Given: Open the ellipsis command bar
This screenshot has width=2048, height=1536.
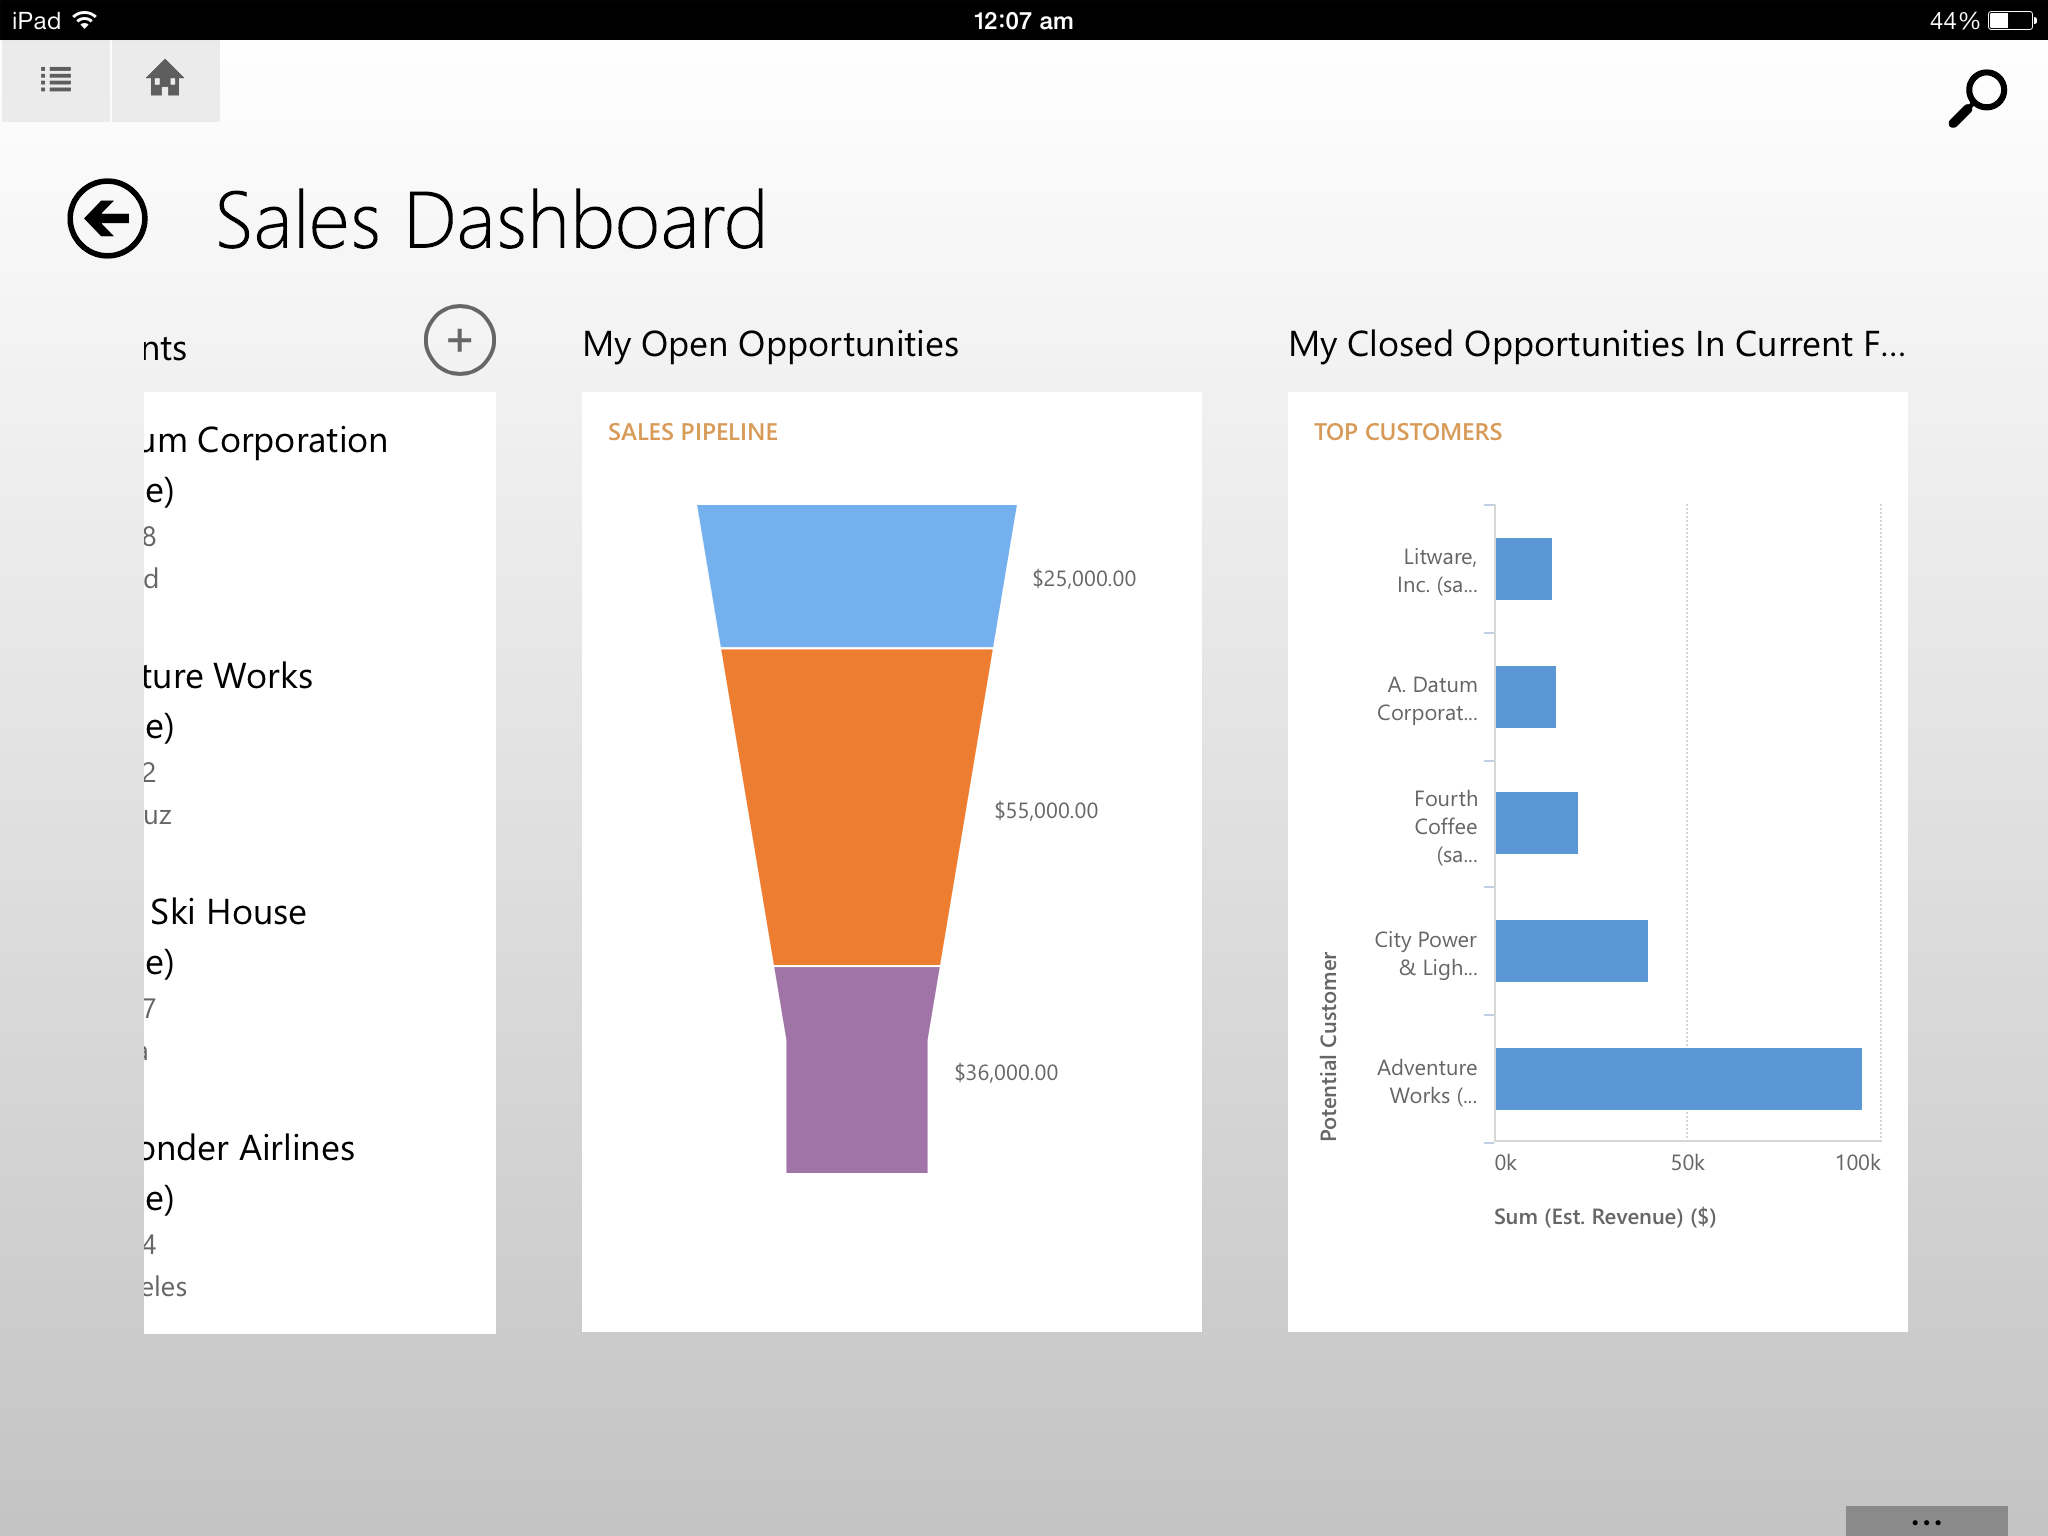Looking at the screenshot, I should (x=1925, y=1521).
